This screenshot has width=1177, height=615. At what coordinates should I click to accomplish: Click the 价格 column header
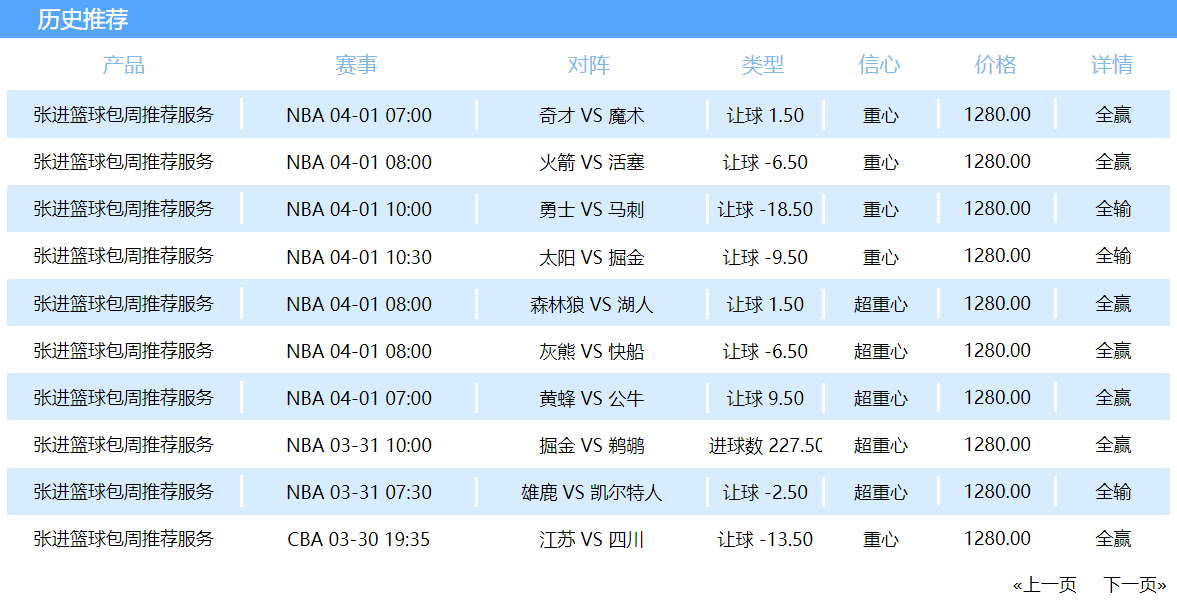tap(996, 65)
